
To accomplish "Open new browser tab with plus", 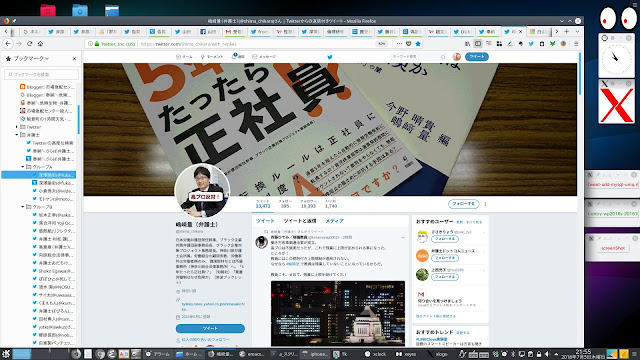I will [567, 31].
